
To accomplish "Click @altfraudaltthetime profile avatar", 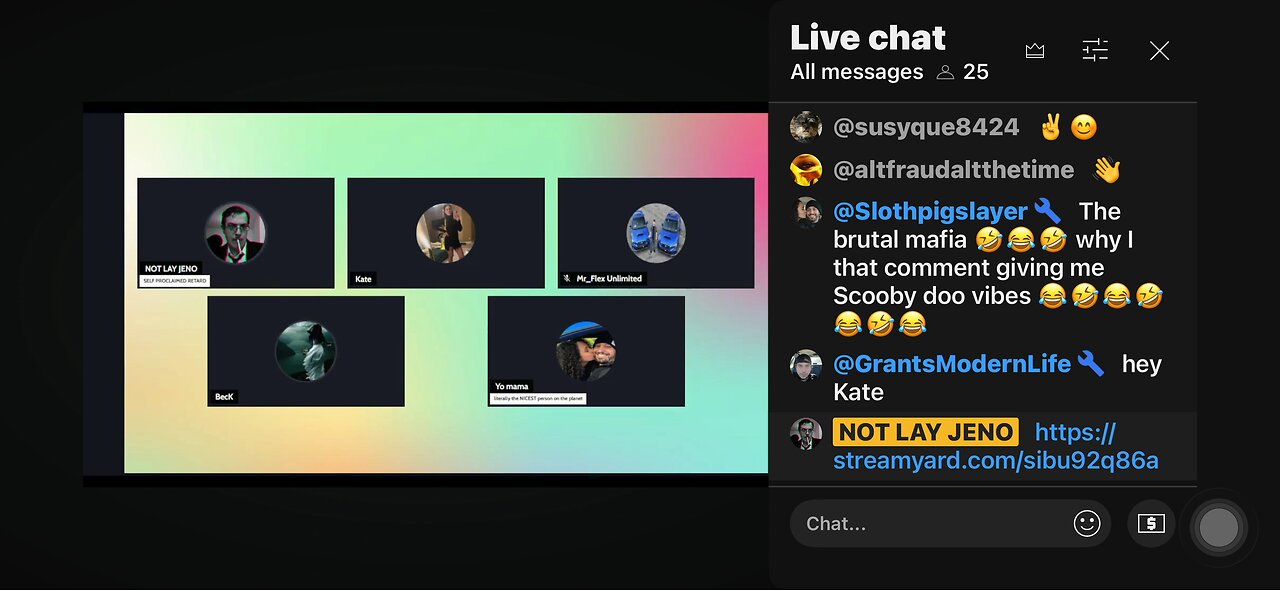I will point(806,170).
